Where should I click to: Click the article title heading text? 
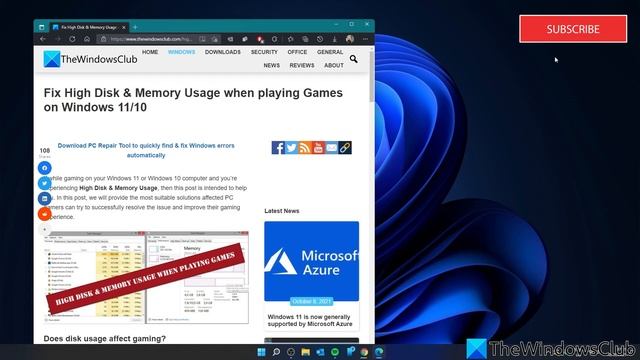(193, 100)
